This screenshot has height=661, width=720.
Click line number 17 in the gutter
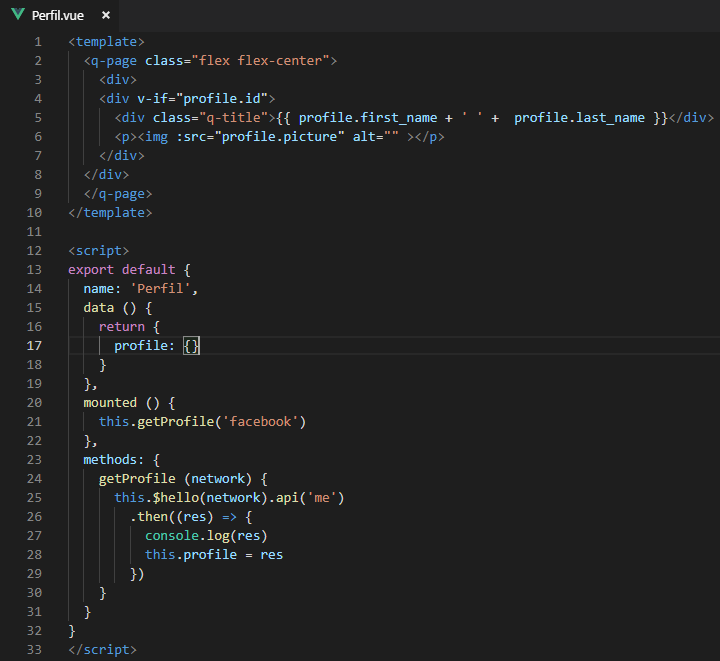pos(34,345)
